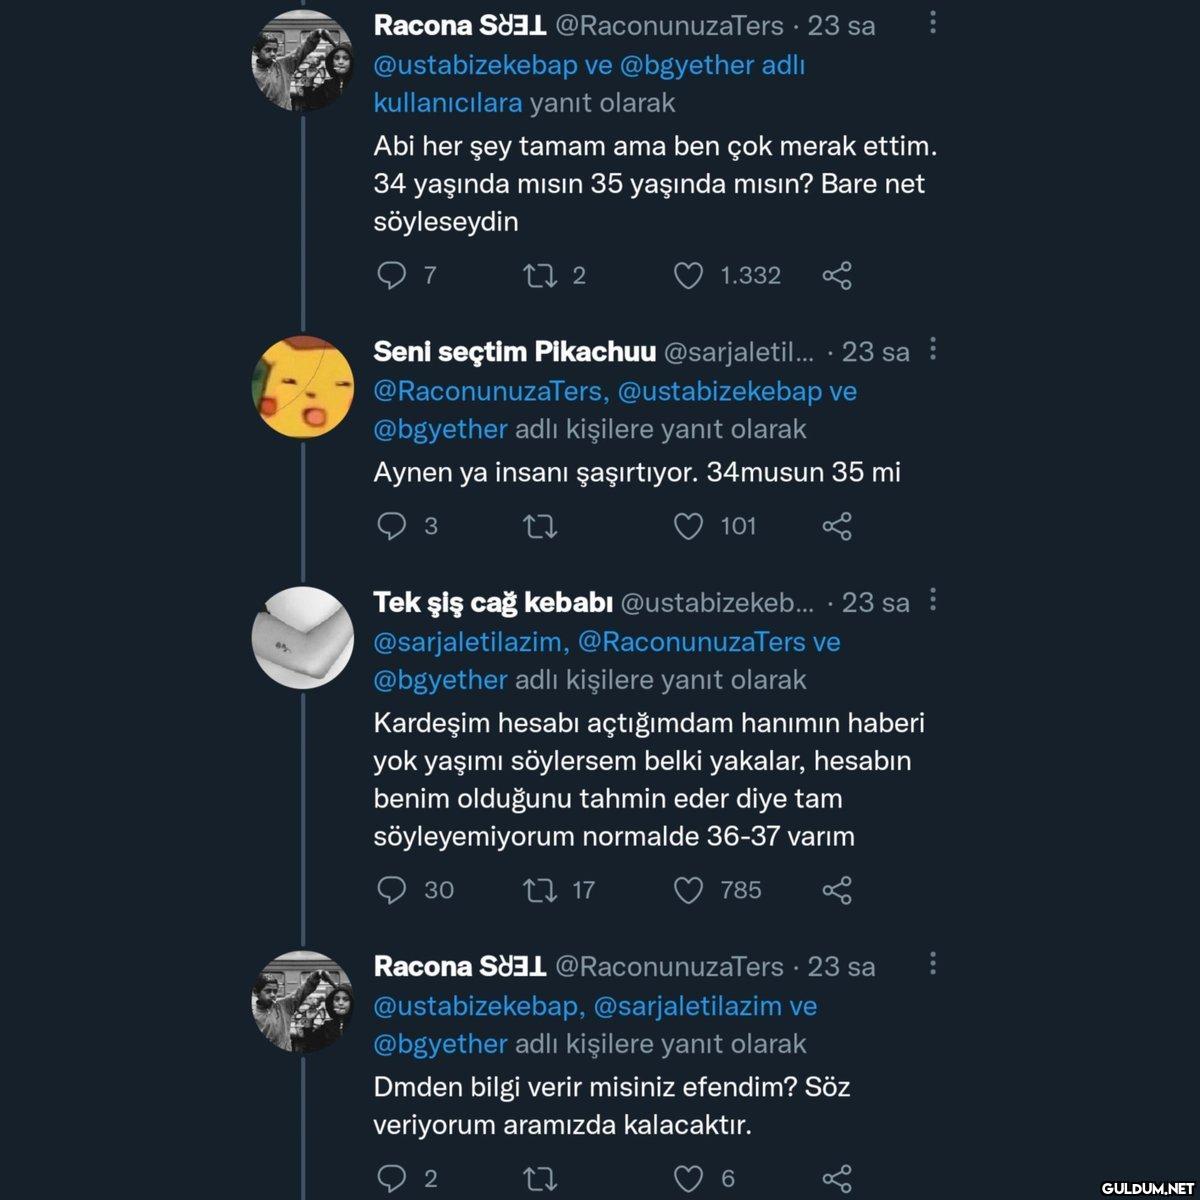Retweet the tweet with 17 retweets
Image resolution: width=1200 pixels, height=1200 pixels.
(x=540, y=890)
